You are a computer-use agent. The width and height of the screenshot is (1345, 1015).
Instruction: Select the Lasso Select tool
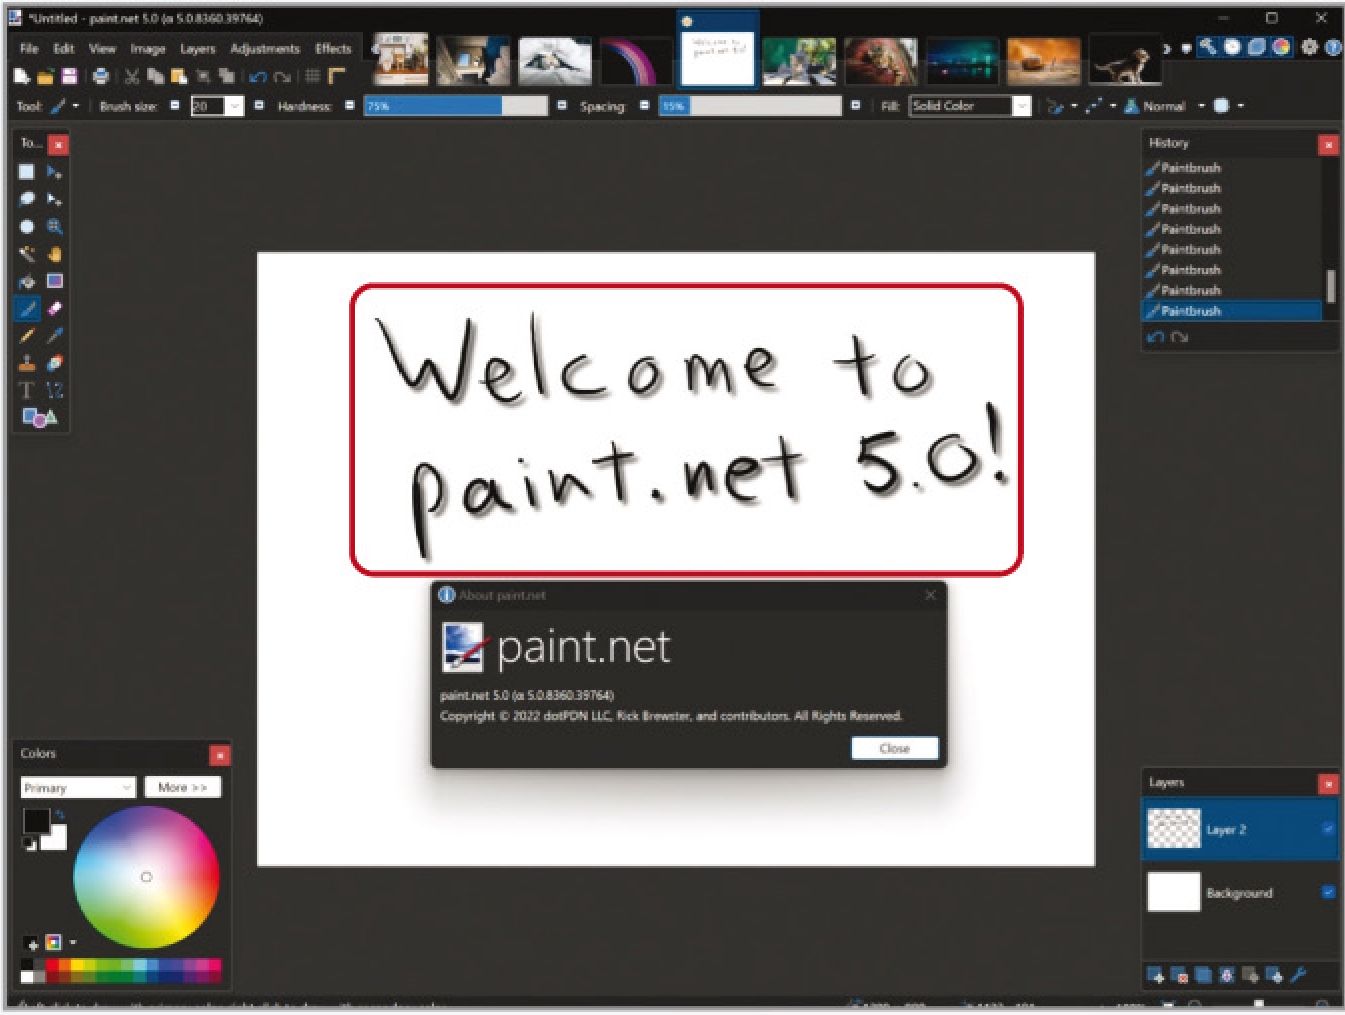[x=27, y=199]
